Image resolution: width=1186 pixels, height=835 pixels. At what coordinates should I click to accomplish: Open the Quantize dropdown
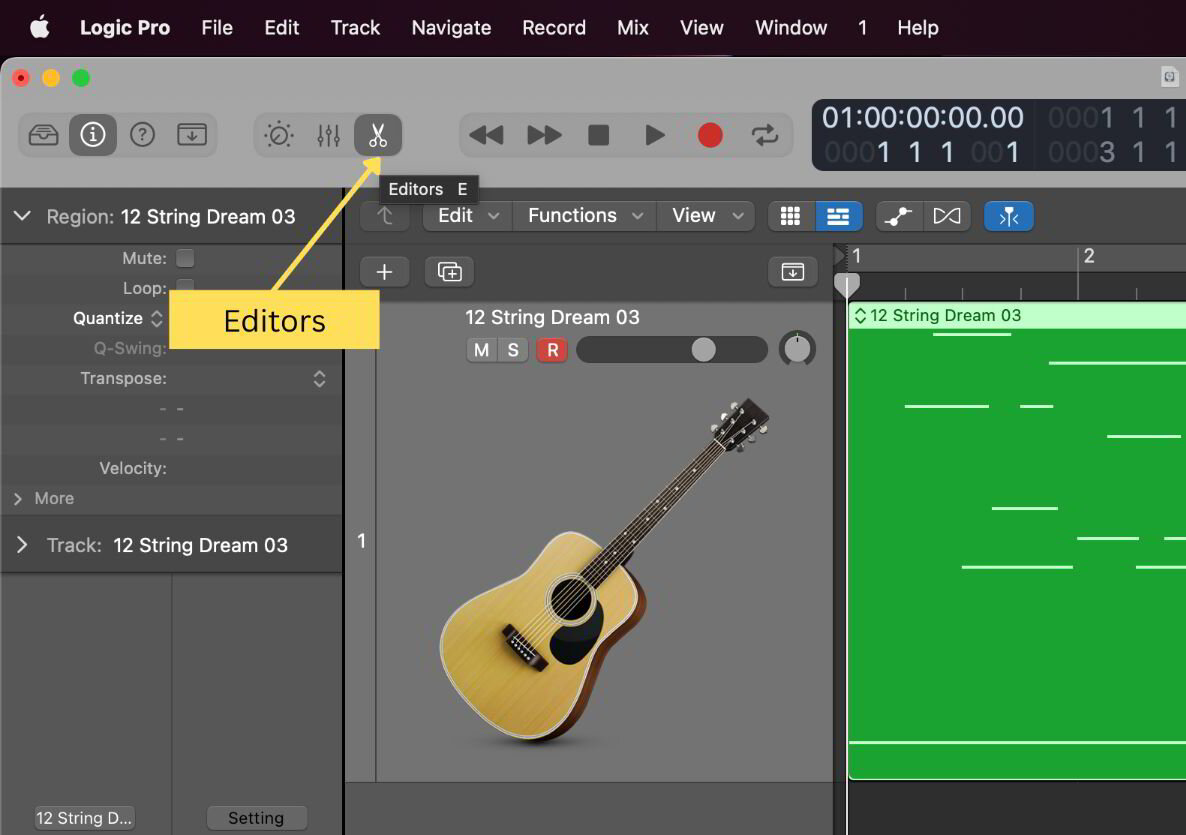[157, 318]
